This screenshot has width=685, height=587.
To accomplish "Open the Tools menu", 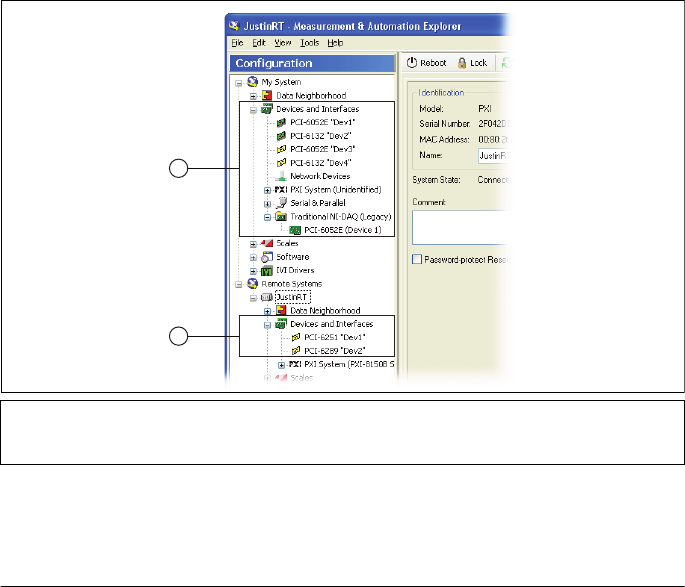I will (x=309, y=43).
